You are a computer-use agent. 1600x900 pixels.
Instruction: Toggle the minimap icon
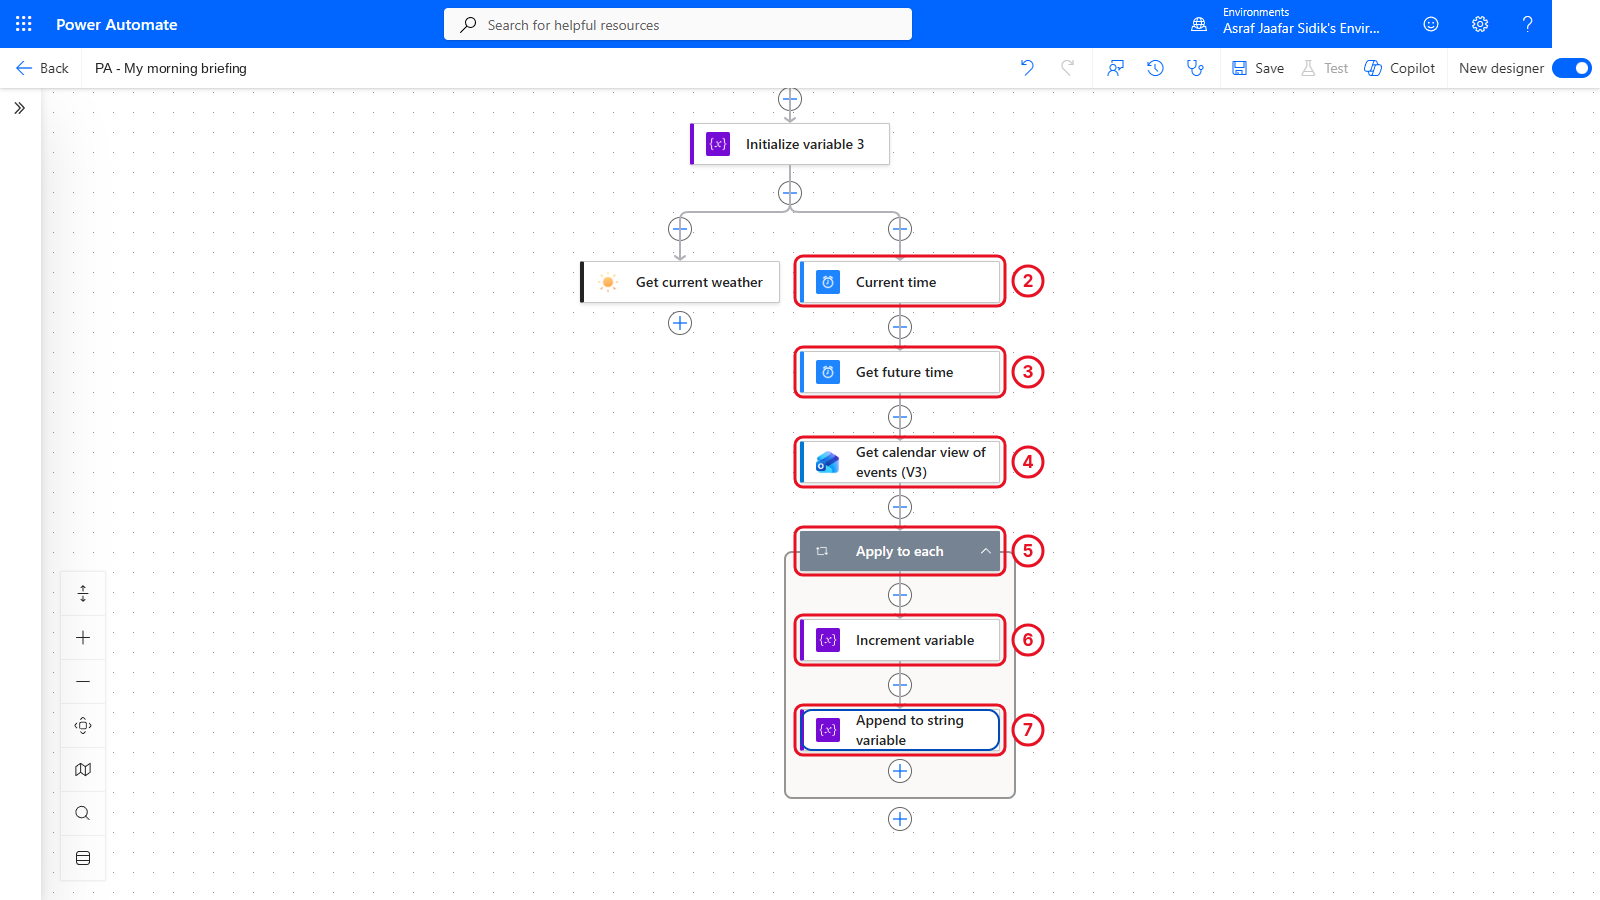coord(83,770)
